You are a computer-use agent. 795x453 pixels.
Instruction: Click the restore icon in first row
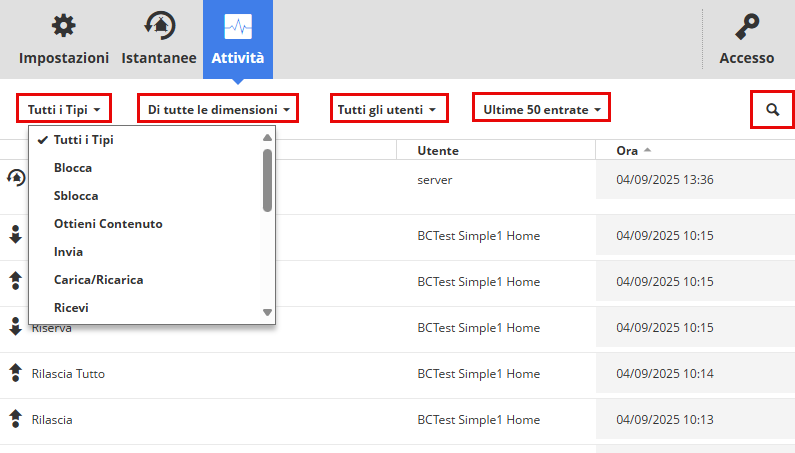(x=15, y=177)
